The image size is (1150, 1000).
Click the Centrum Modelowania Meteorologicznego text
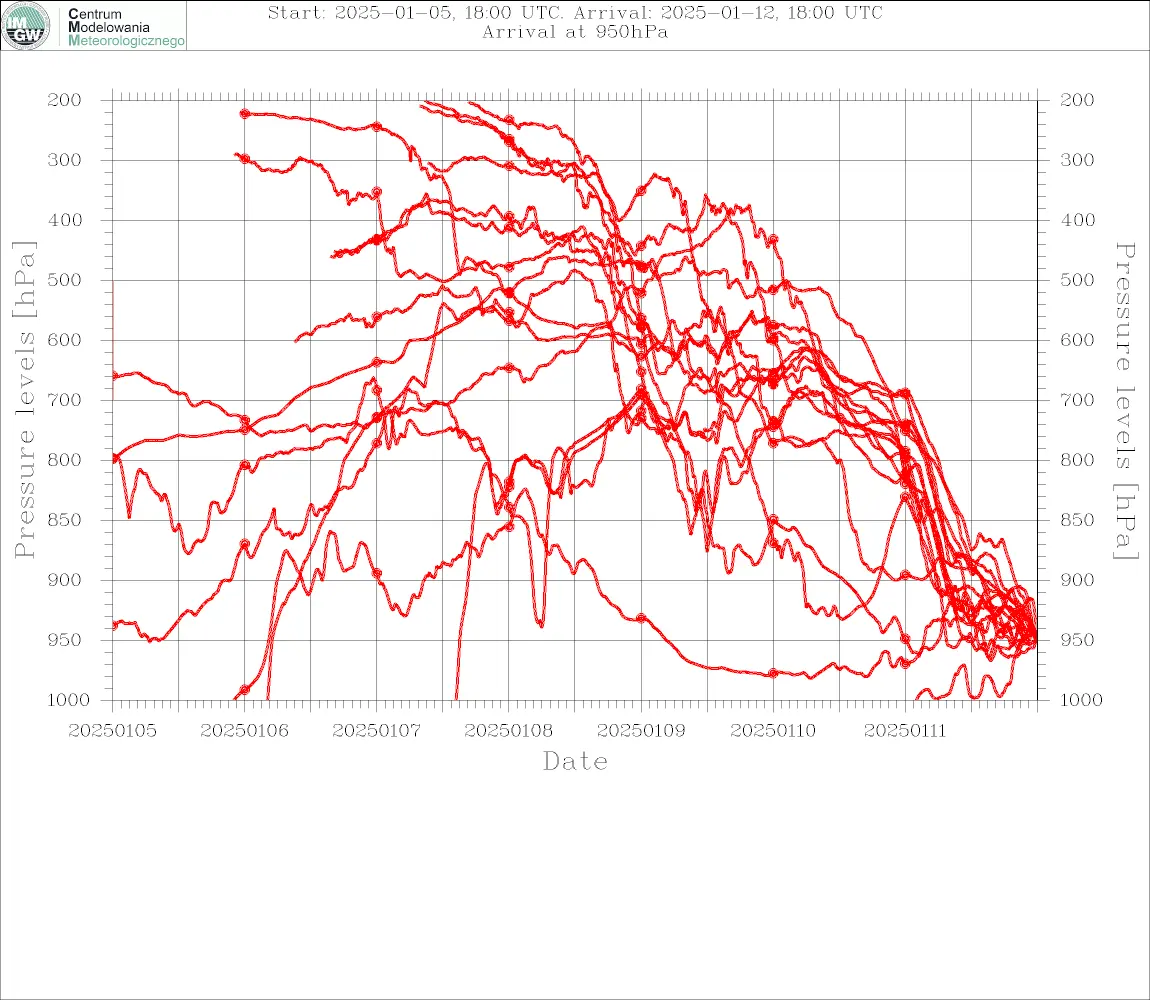[x=126, y=27]
